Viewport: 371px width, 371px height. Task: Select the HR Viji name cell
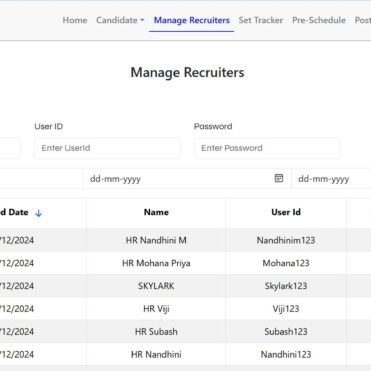point(156,309)
